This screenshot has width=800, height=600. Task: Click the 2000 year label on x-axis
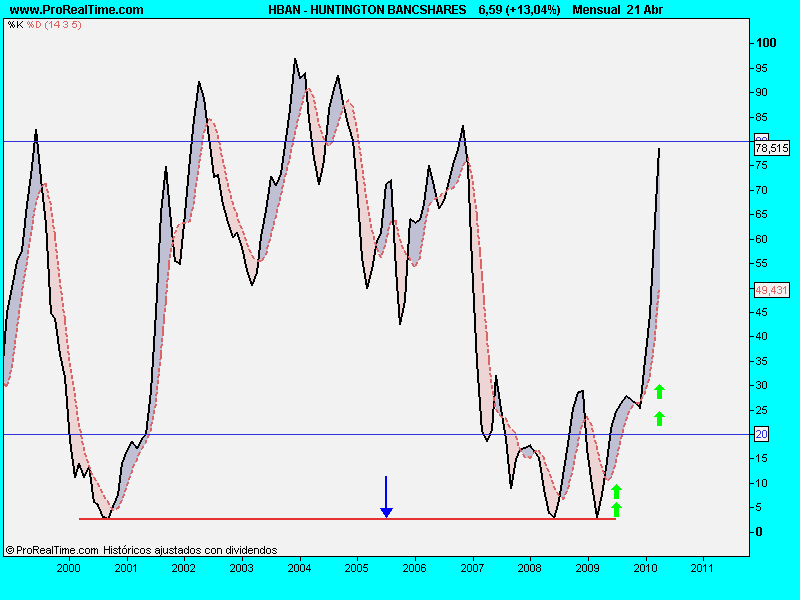(68, 568)
